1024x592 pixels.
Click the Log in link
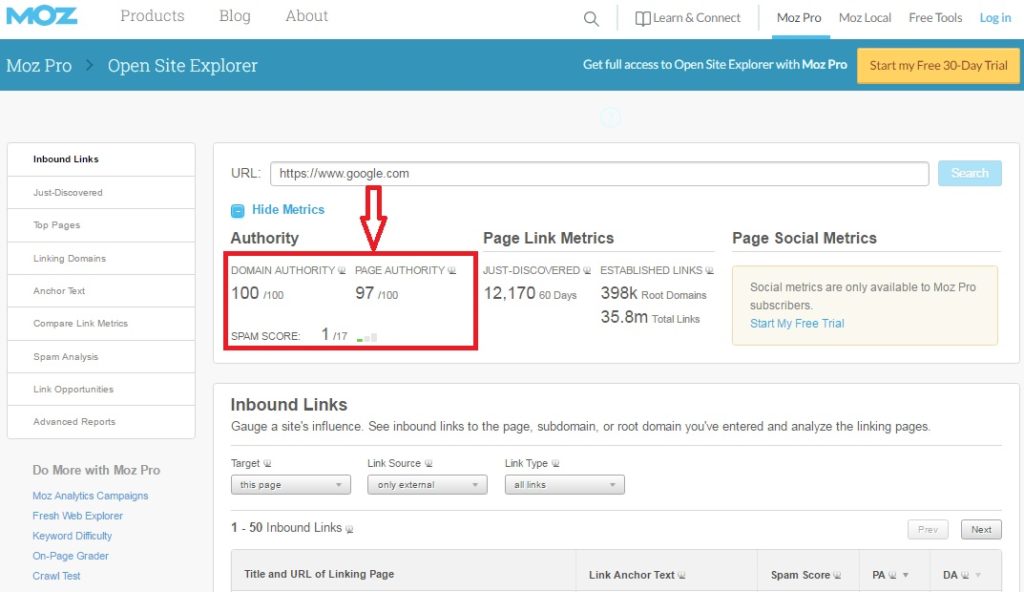[995, 18]
